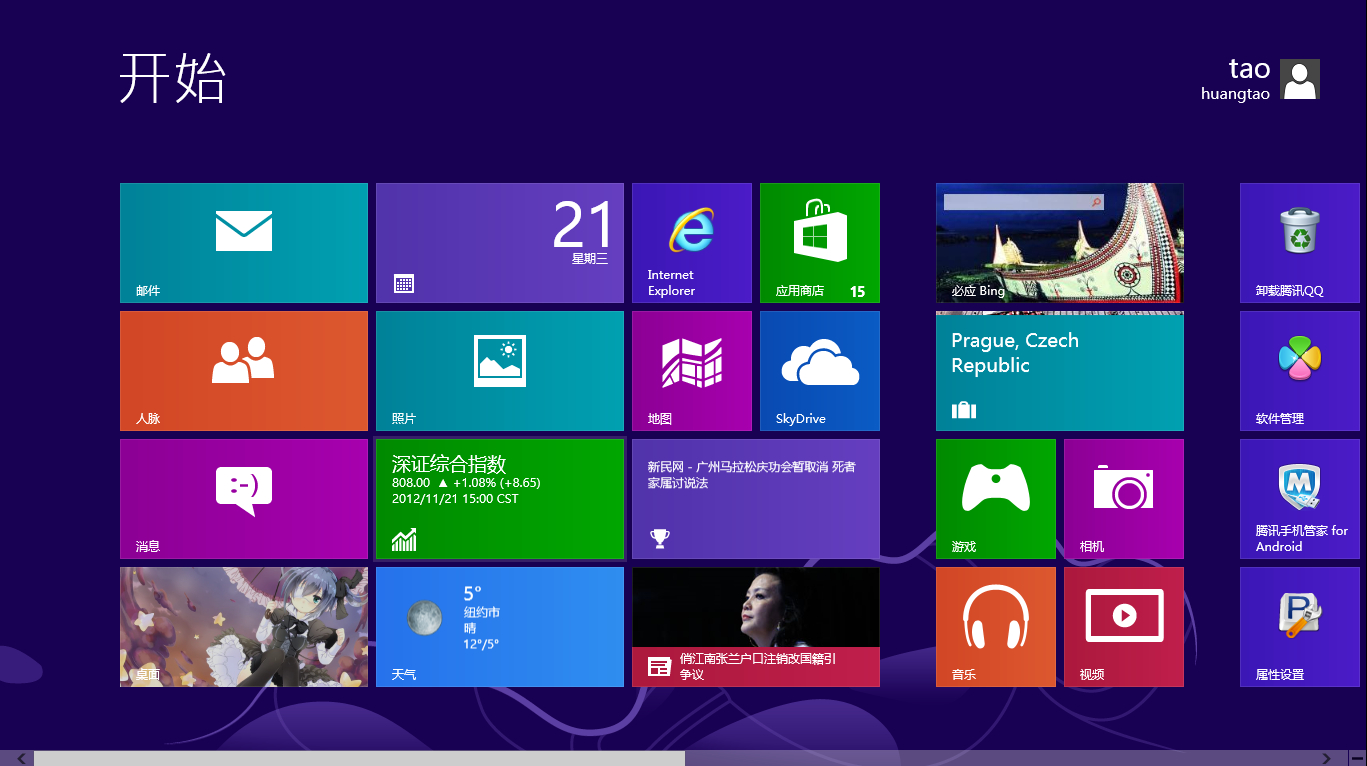
Task: Click the 星期三 weekday label
Action: click(x=590, y=258)
